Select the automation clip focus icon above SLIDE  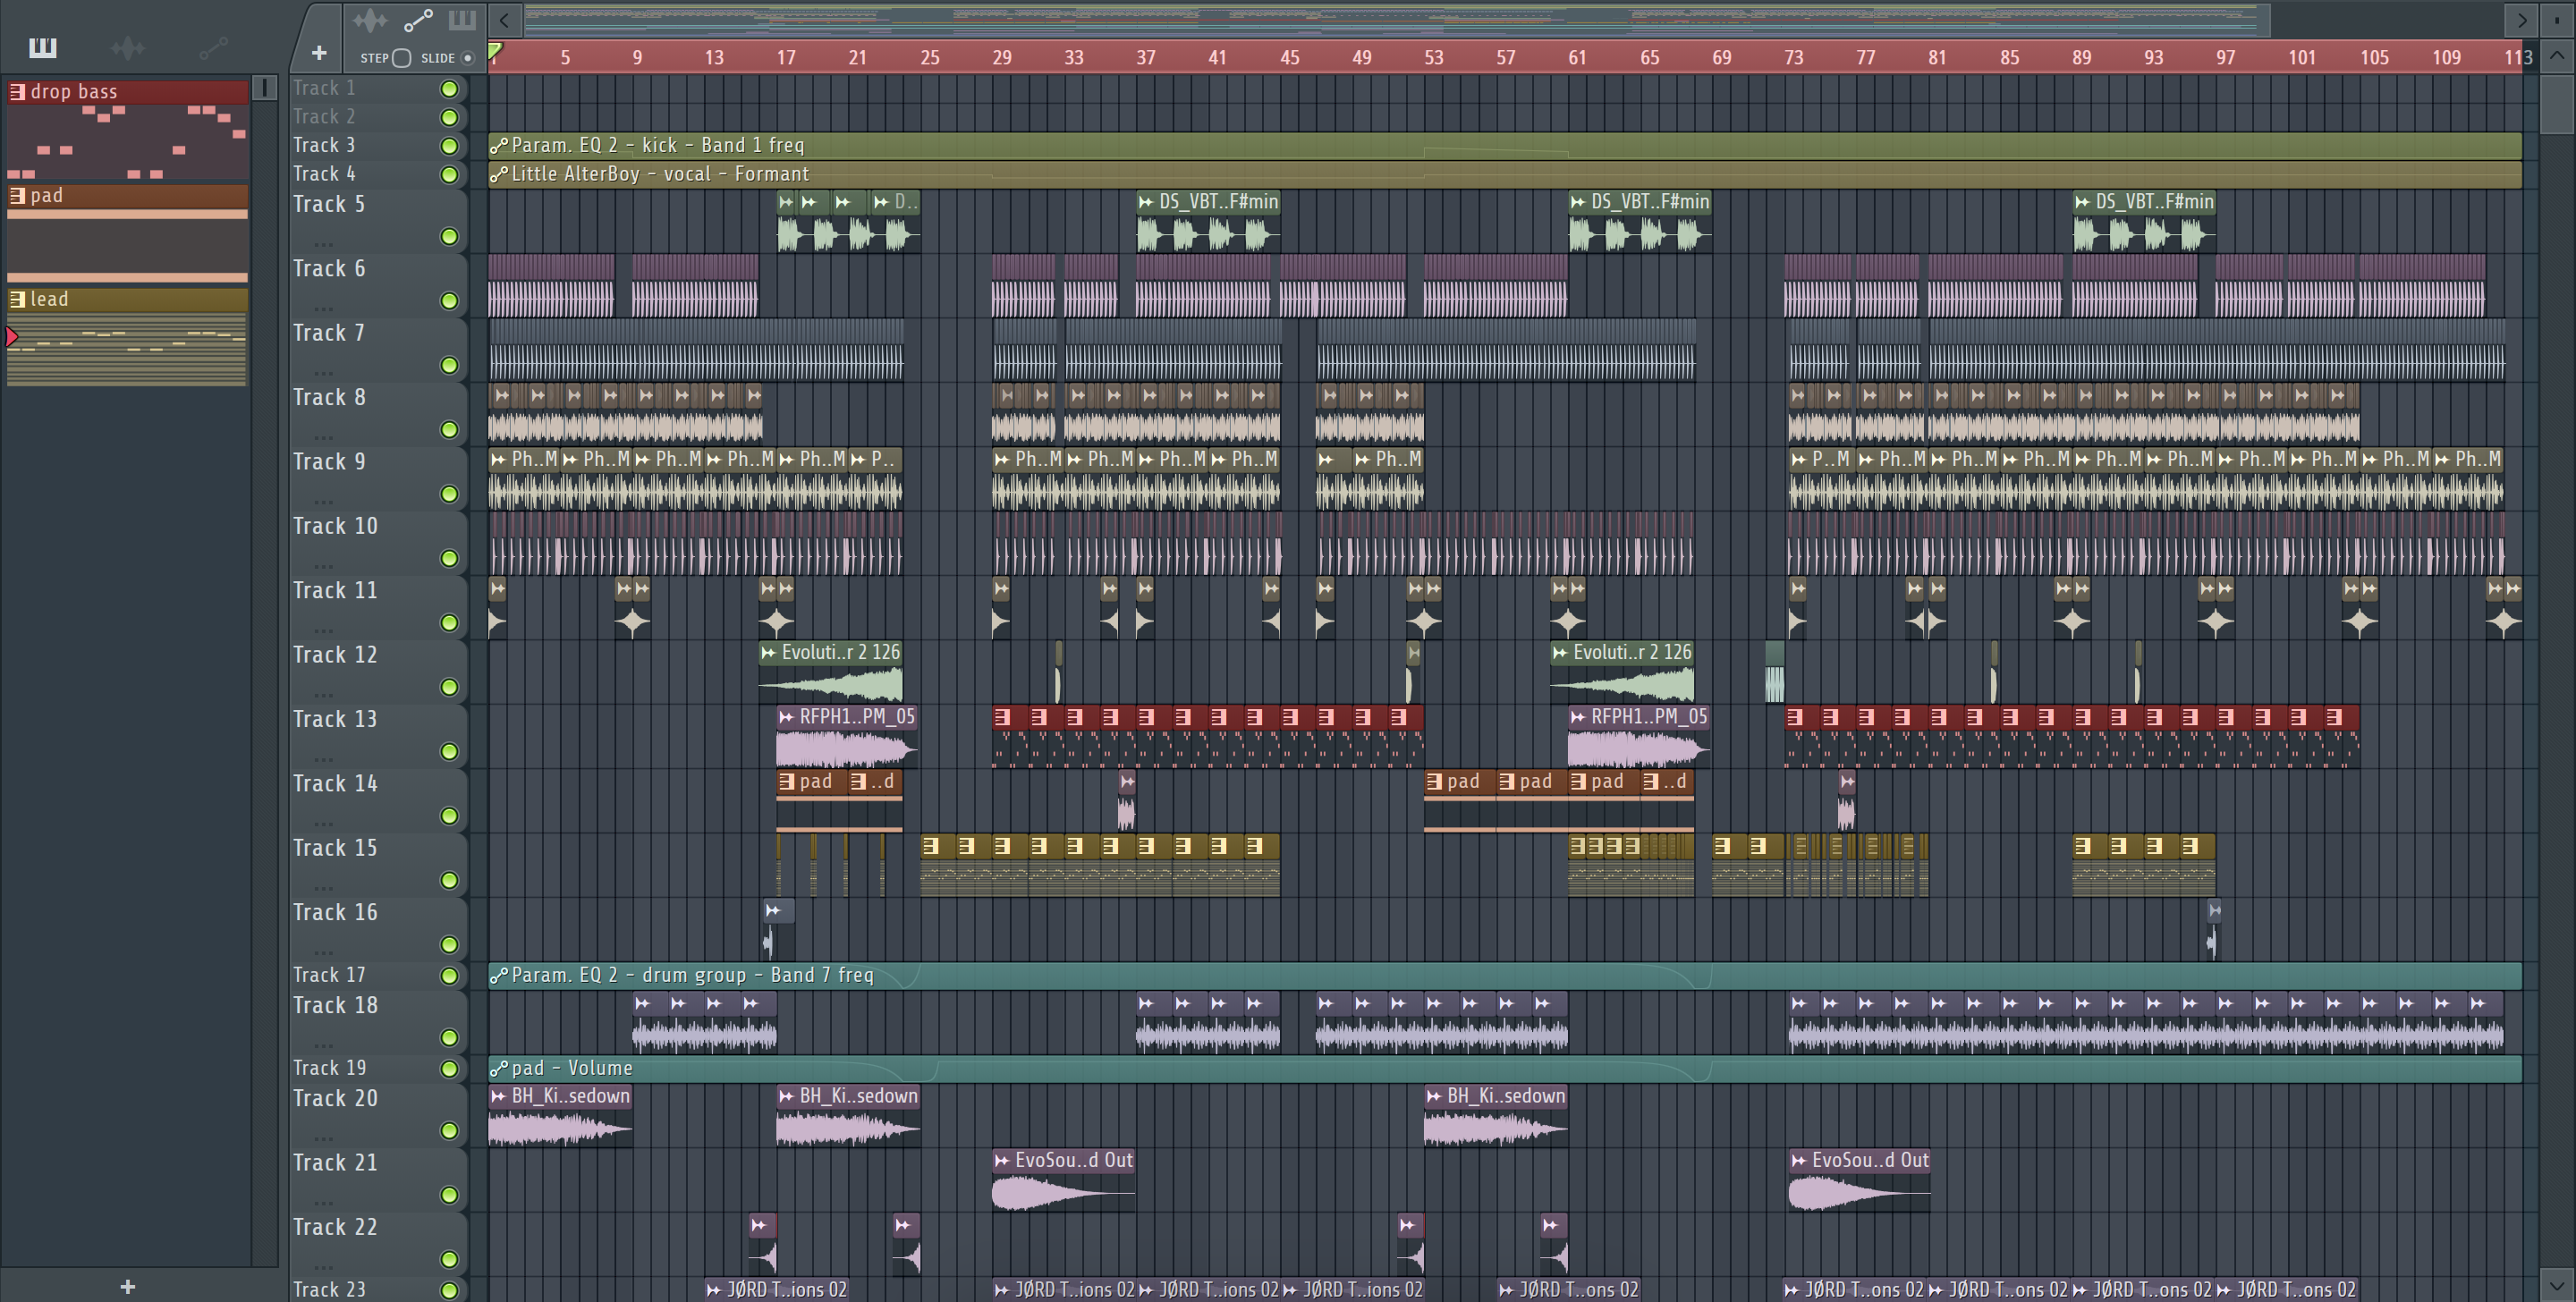417,20
